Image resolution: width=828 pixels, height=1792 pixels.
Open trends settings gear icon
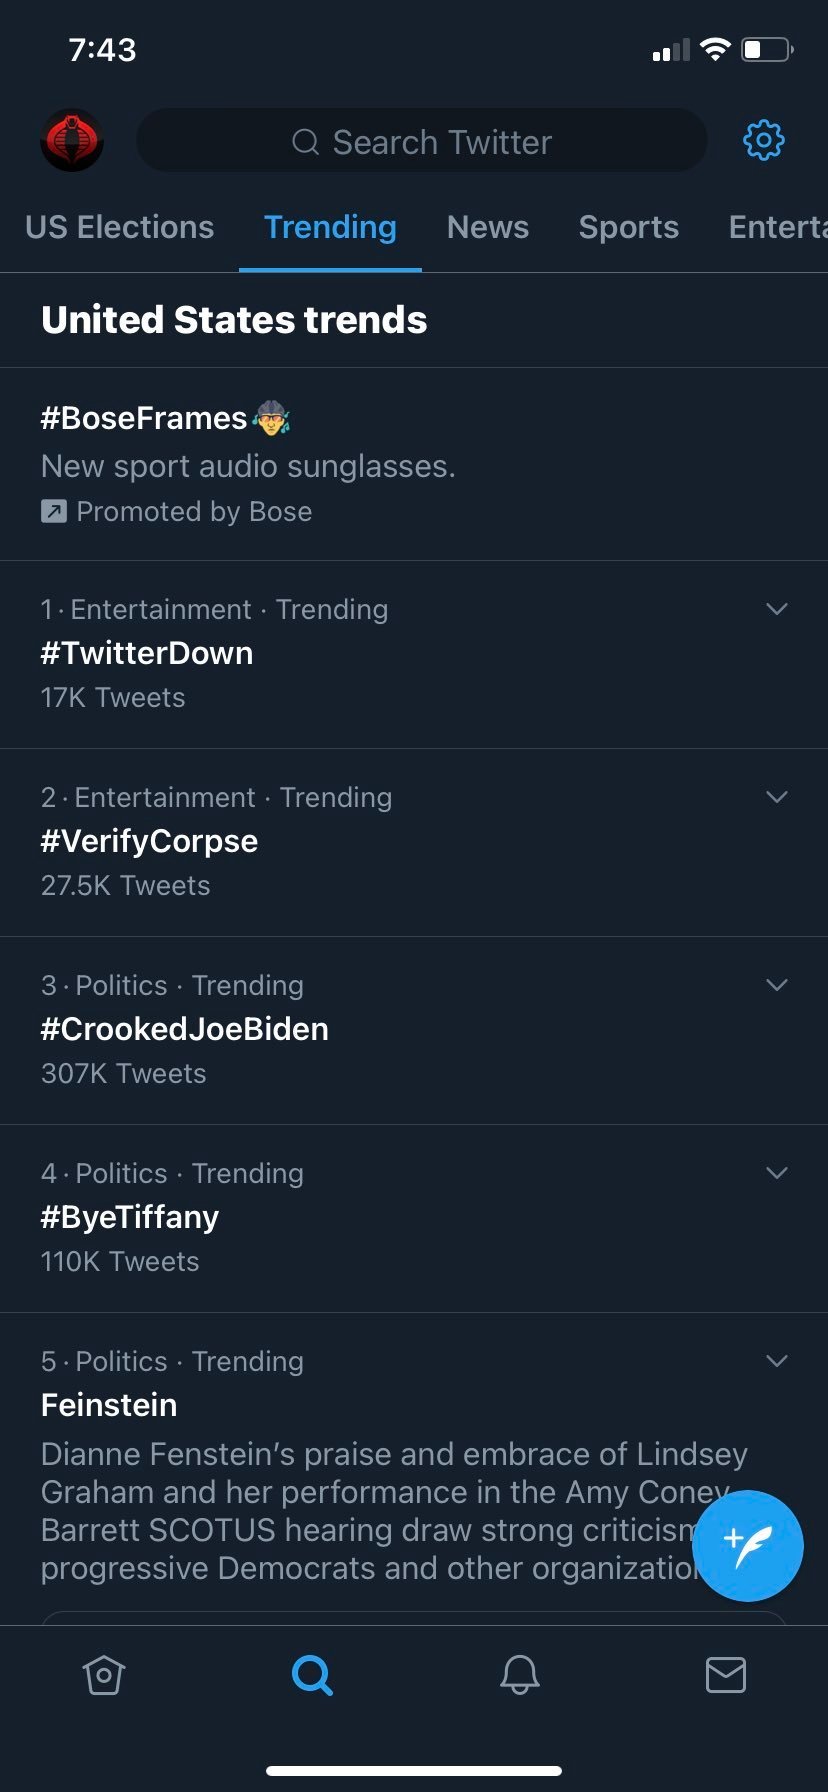pos(764,140)
